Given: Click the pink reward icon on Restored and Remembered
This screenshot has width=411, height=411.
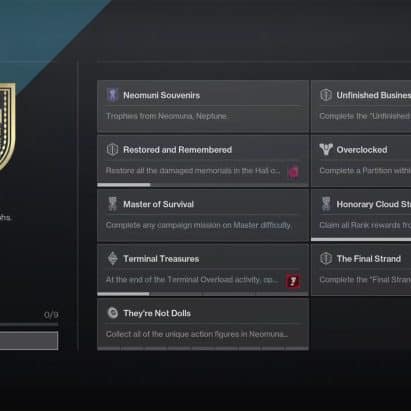Looking at the screenshot, I should tap(293, 171).
